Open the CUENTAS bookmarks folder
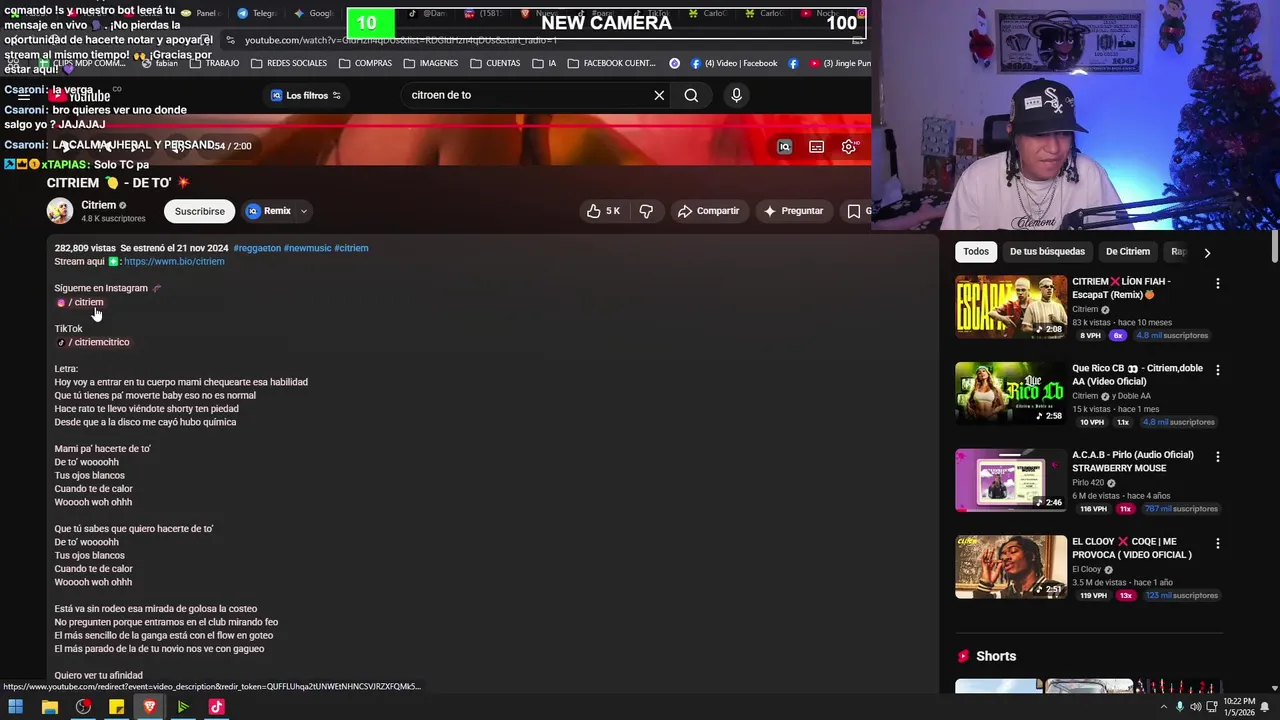Image resolution: width=1280 pixels, height=720 pixels. pos(495,63)
